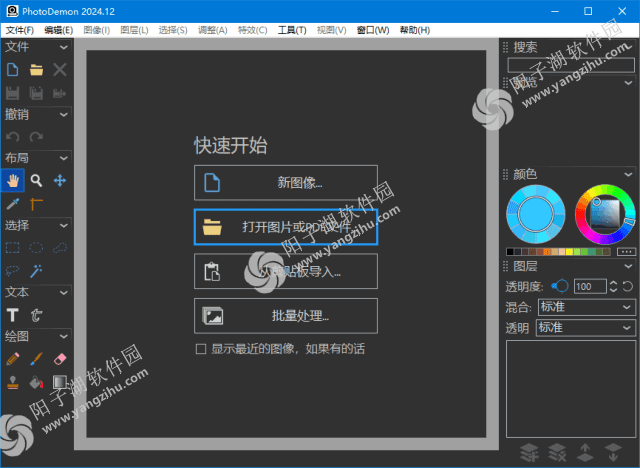The width and height of the screenshot is (640, 468).
Task: Click the palette options three-dots button
Action: tap(626, 252)
